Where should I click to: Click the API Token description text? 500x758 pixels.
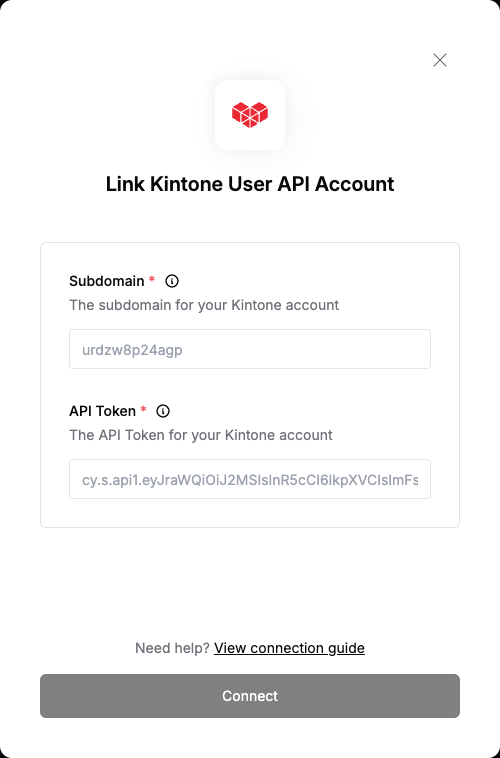point(201,435)
